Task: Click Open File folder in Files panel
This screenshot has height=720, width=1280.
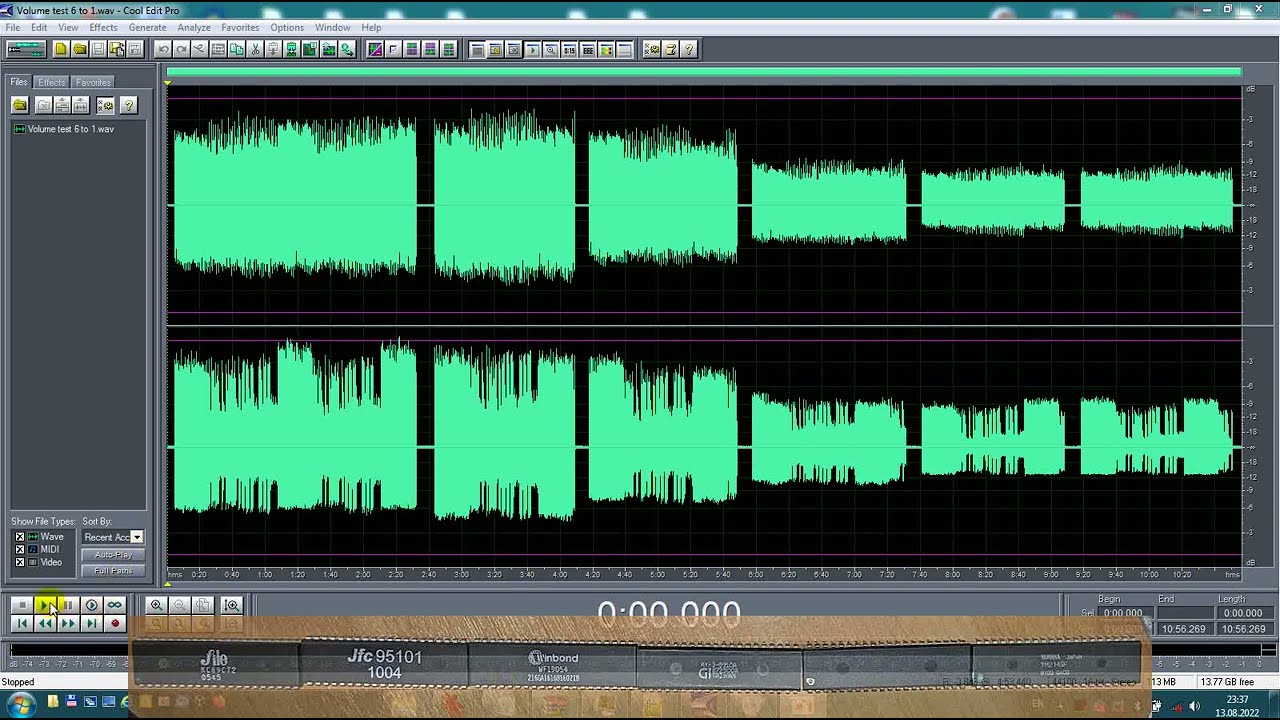Action: [19, 105]
